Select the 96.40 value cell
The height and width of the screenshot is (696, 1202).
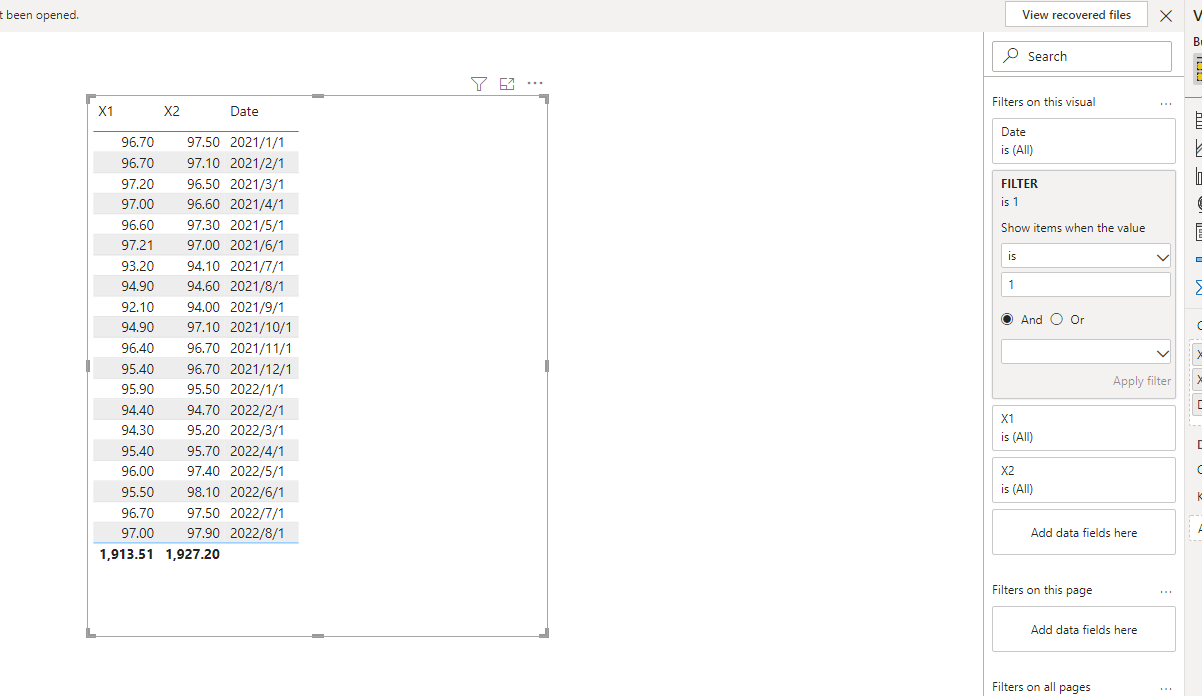coord(138,348)
